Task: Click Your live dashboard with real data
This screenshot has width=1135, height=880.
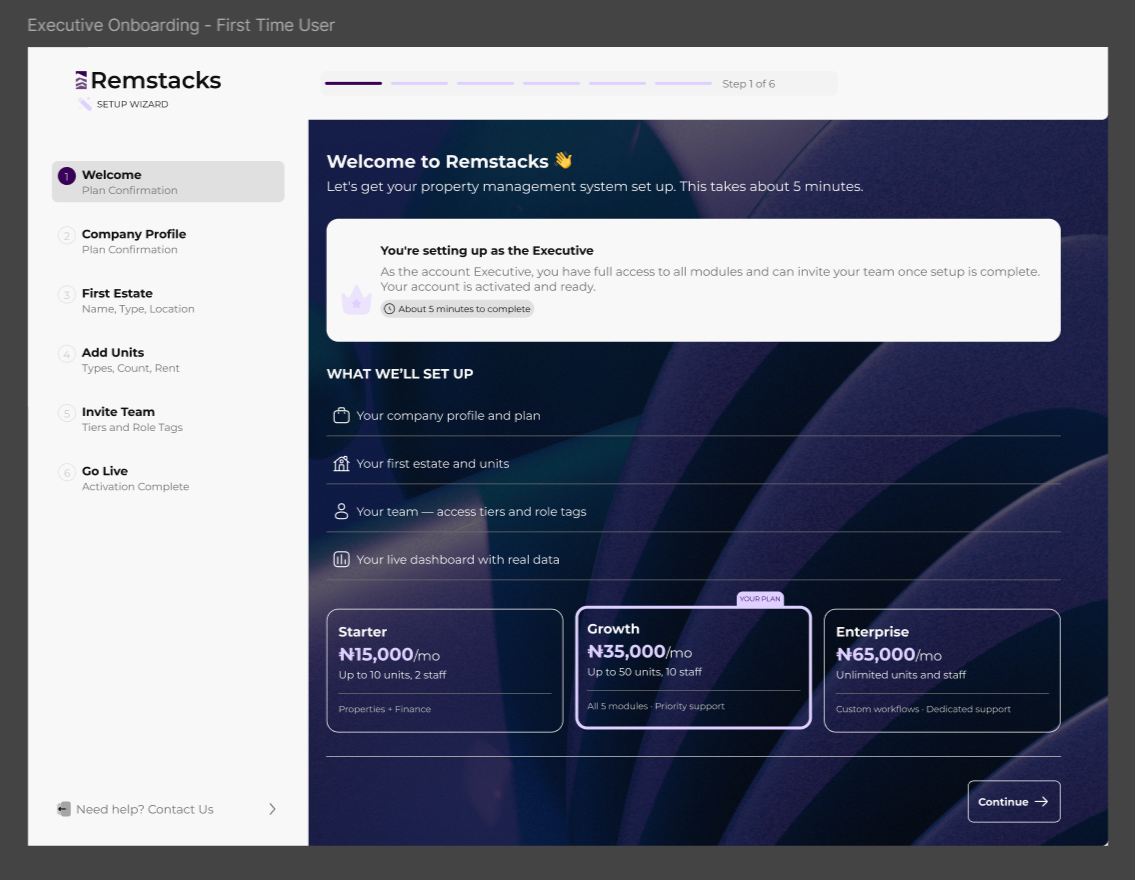Action: click(x=457, y=559)
